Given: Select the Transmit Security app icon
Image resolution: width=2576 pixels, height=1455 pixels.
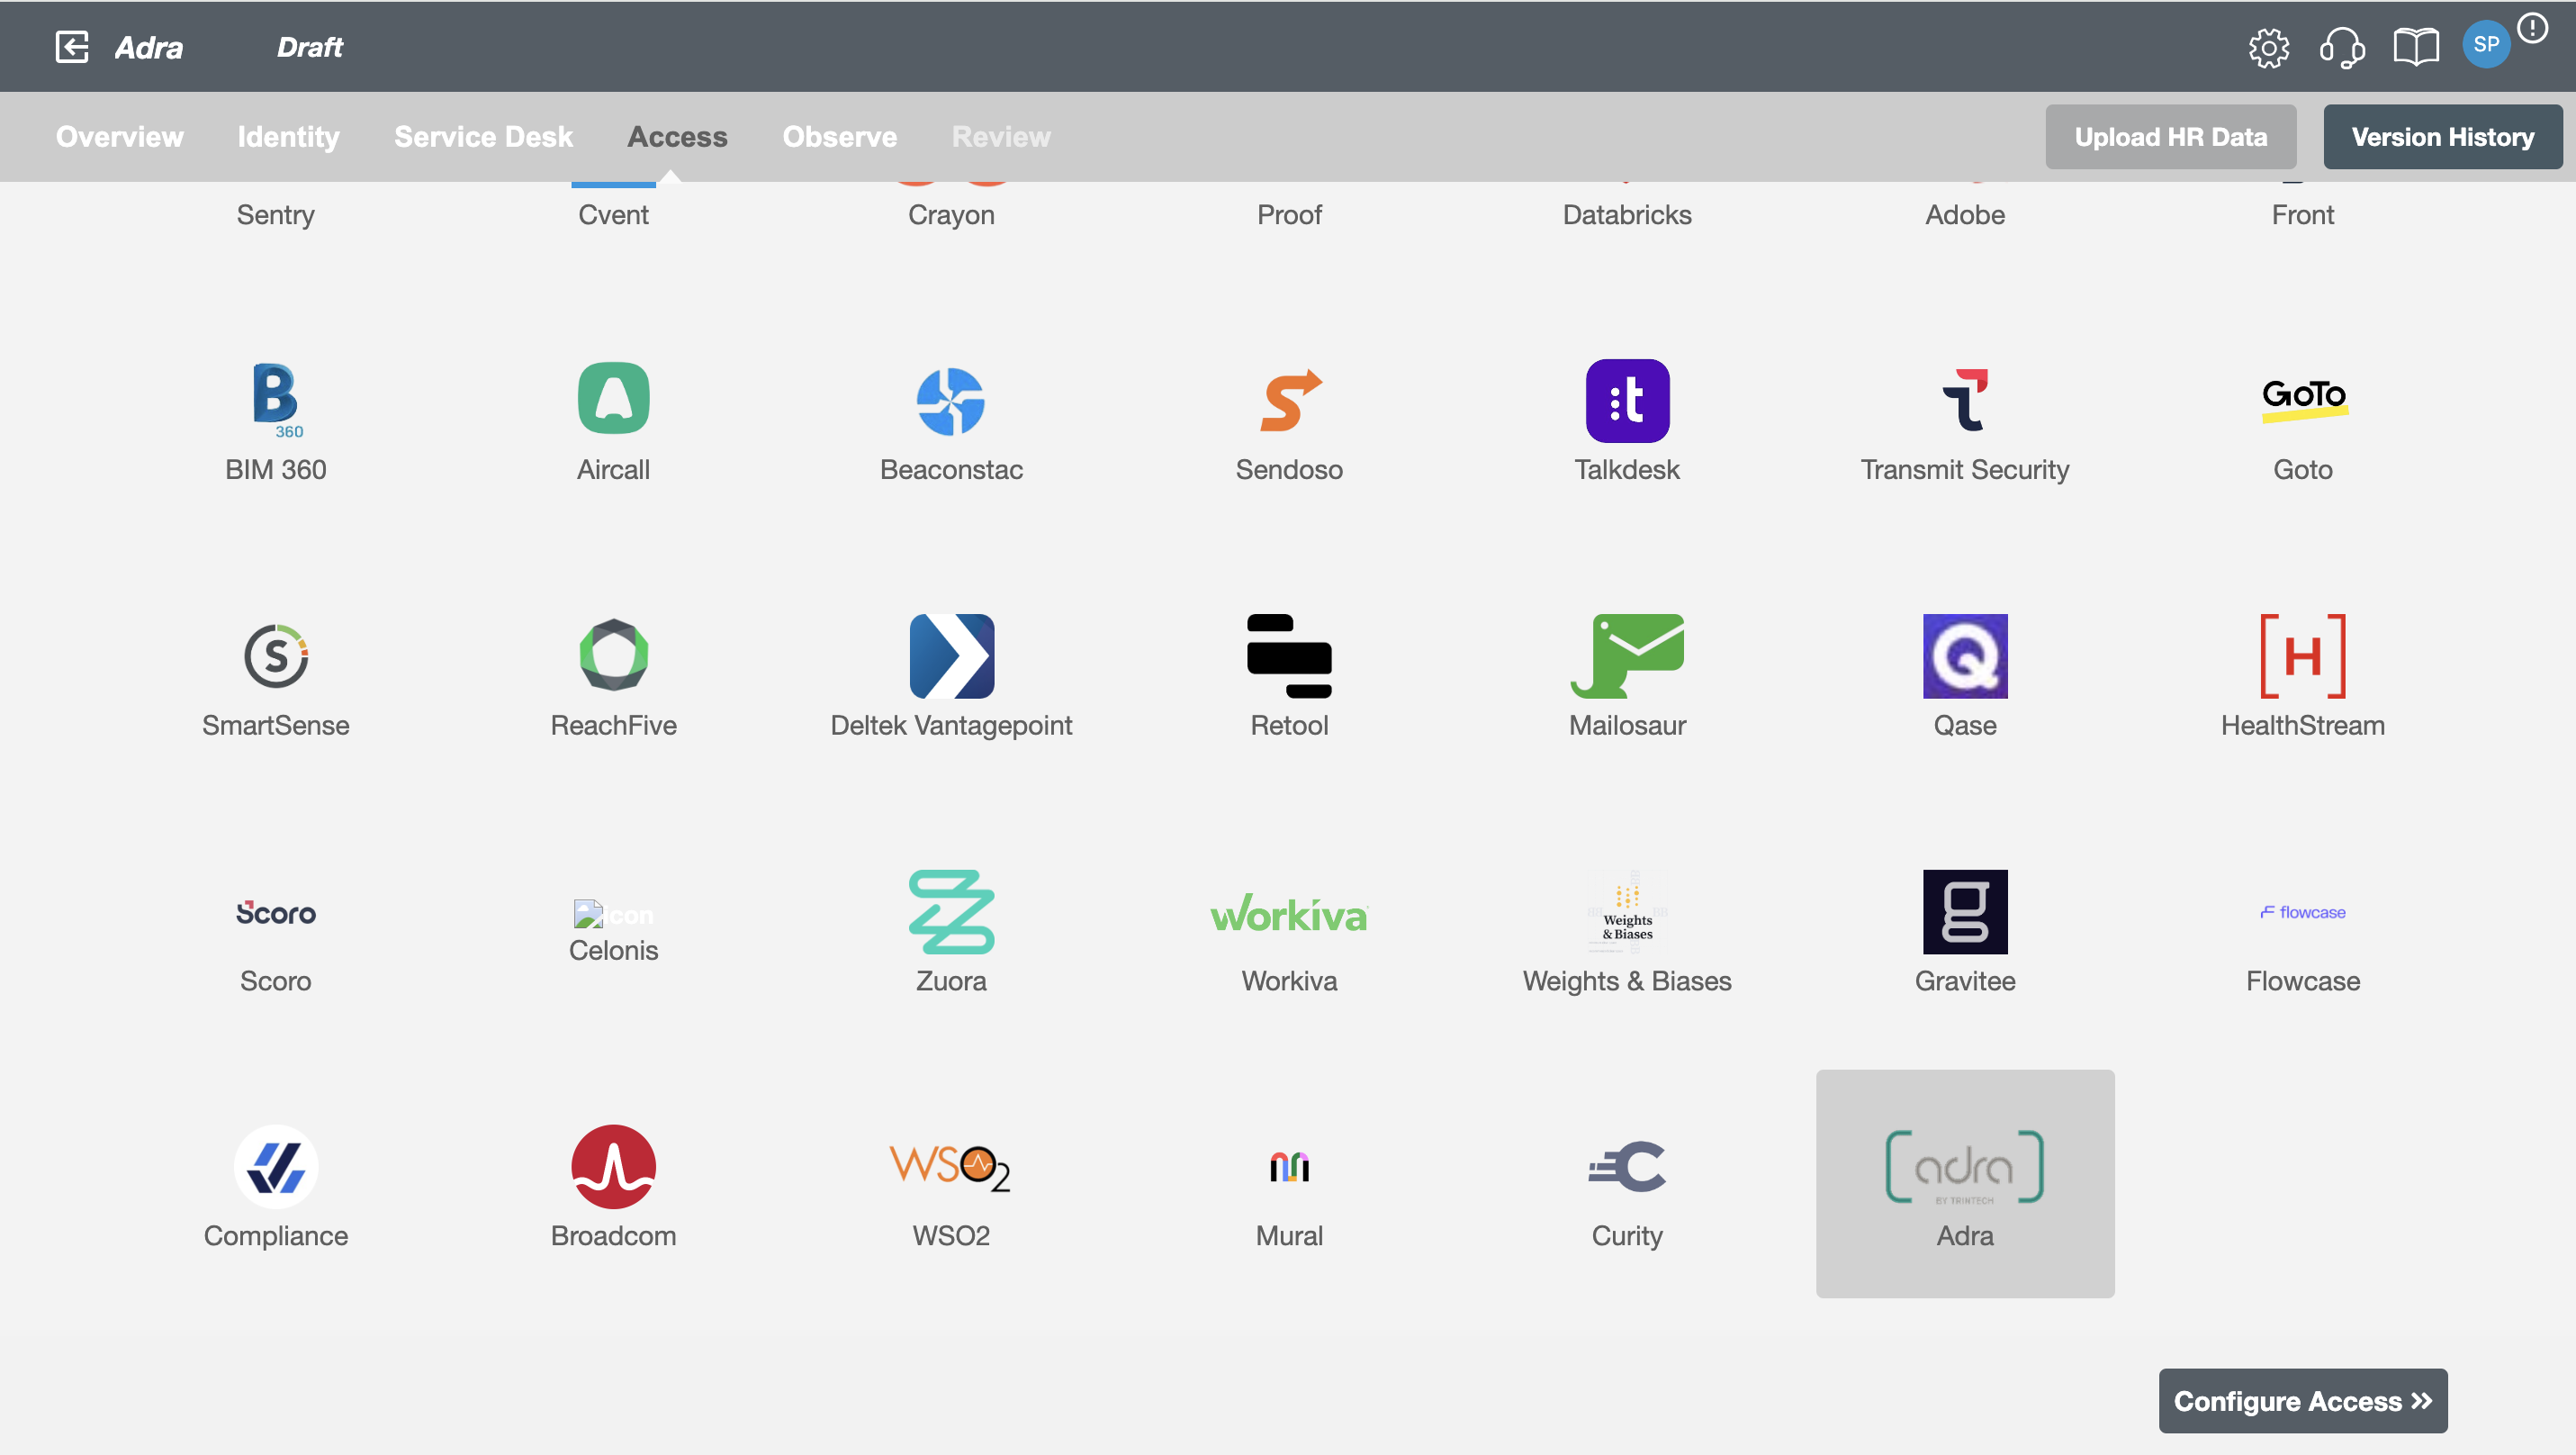Looking at the screenshot, I should click(1964, 400).
